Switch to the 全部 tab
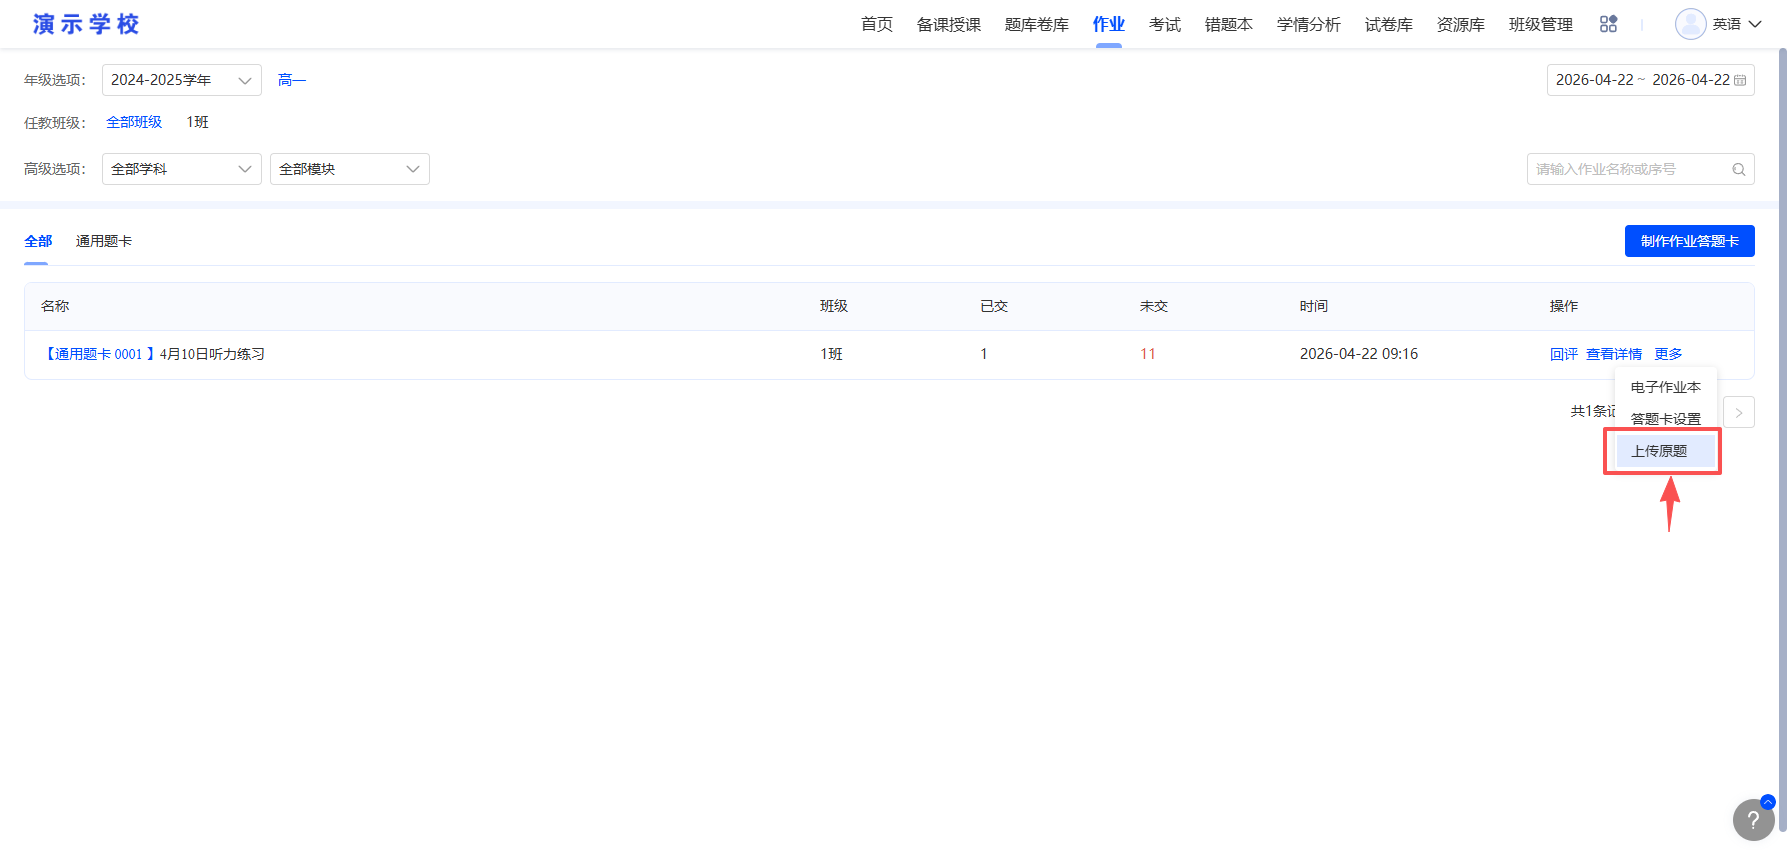 [x=38, y=241]
